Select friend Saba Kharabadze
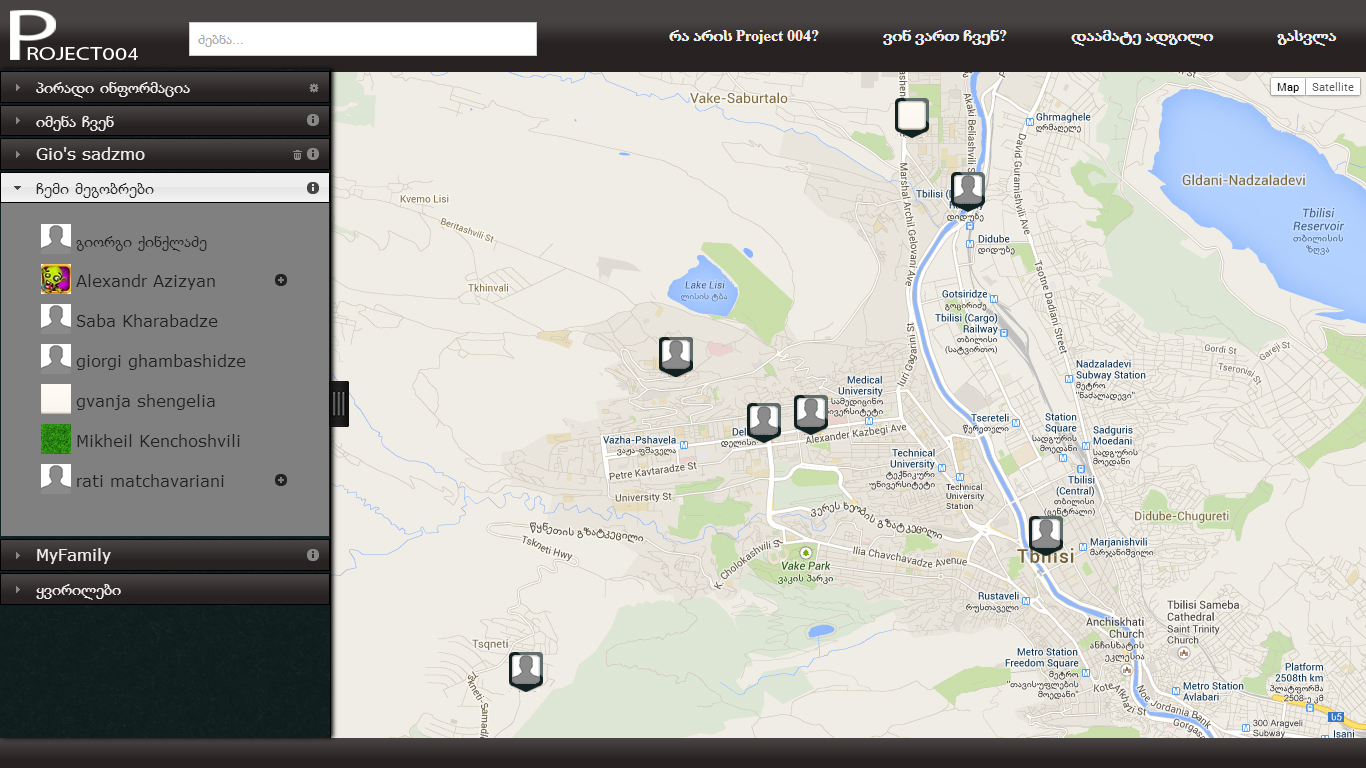1366x768 pixels. pos(147,321)
